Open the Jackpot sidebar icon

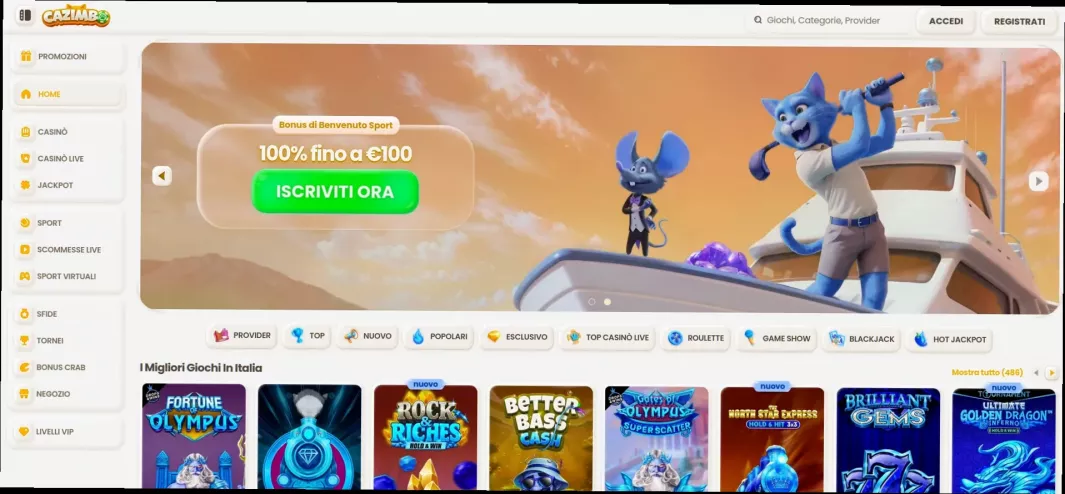[x=26, y=185]
